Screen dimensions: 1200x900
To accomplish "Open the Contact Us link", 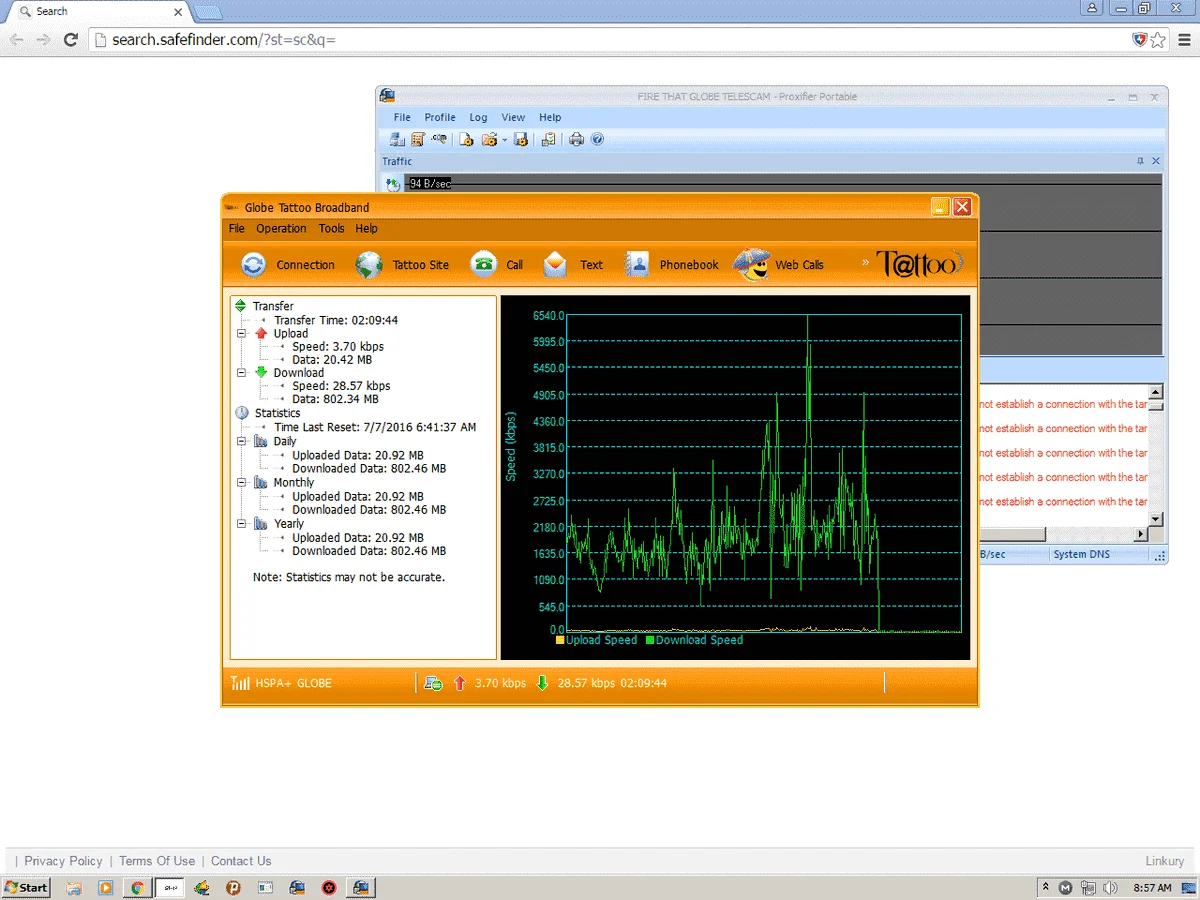I will pyautogui.click(x=241, y=861).
